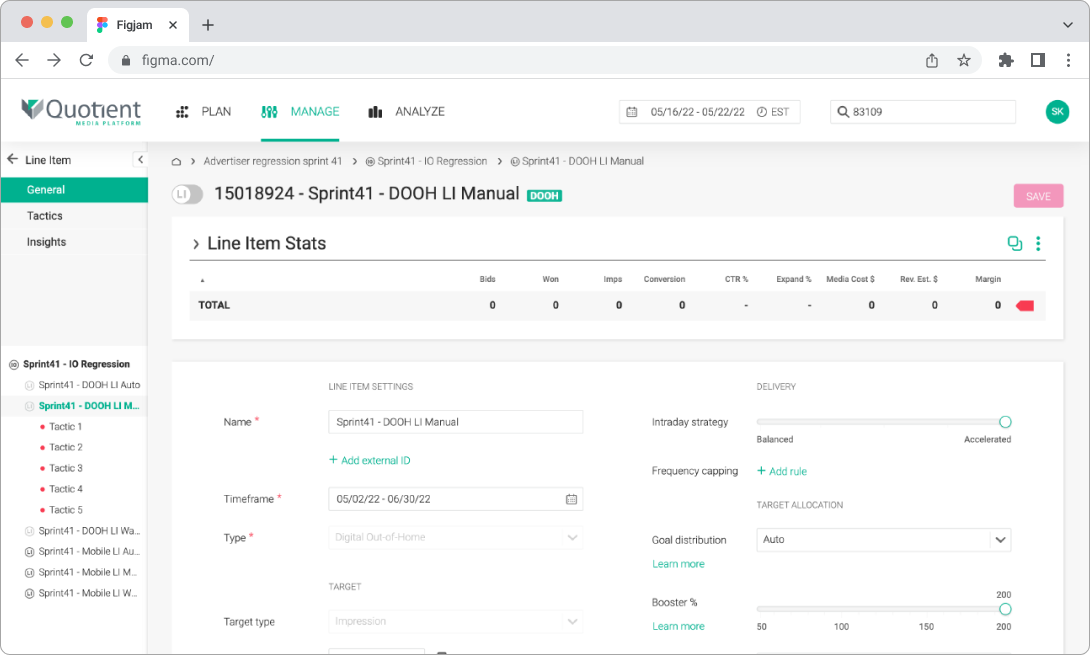Open the Chrome three-dot menu

[1068, 60]
